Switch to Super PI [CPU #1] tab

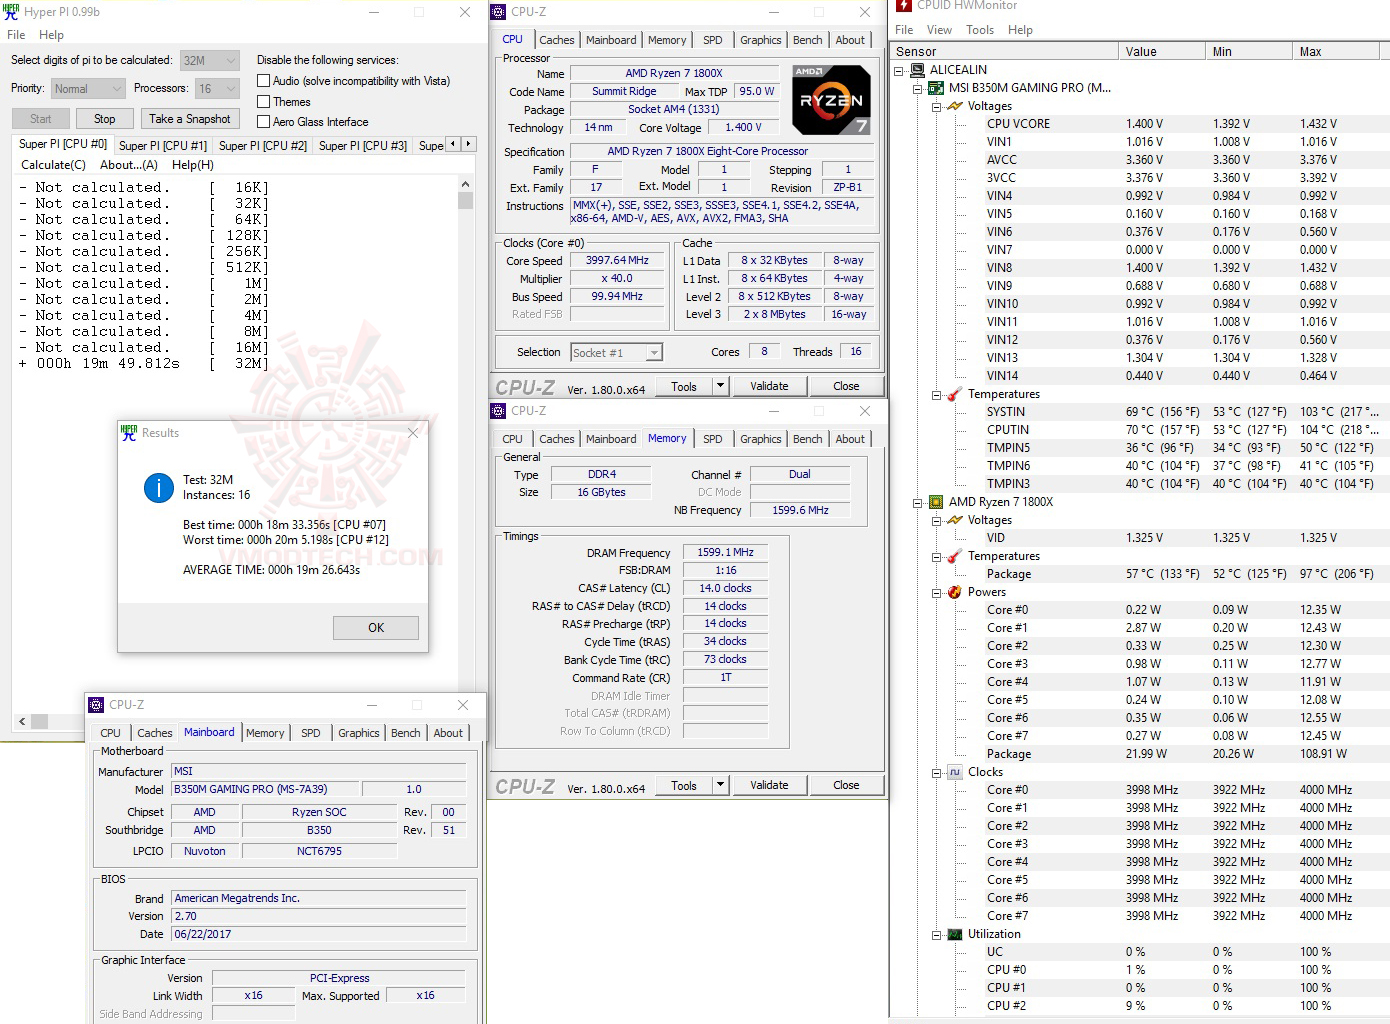click(163, 146)
